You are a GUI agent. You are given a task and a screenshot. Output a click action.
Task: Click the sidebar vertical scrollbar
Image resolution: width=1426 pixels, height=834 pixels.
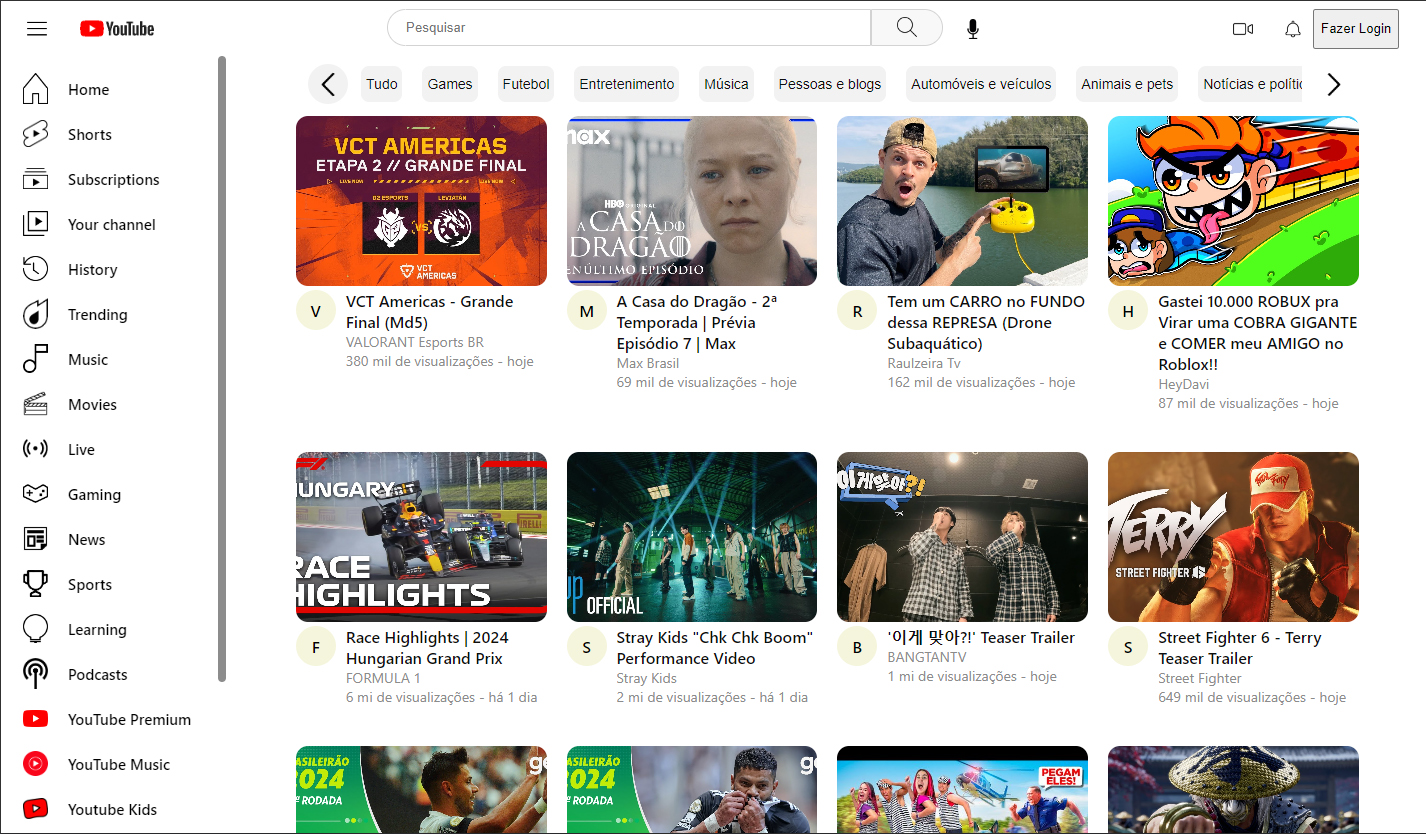(x=222, y=369)
